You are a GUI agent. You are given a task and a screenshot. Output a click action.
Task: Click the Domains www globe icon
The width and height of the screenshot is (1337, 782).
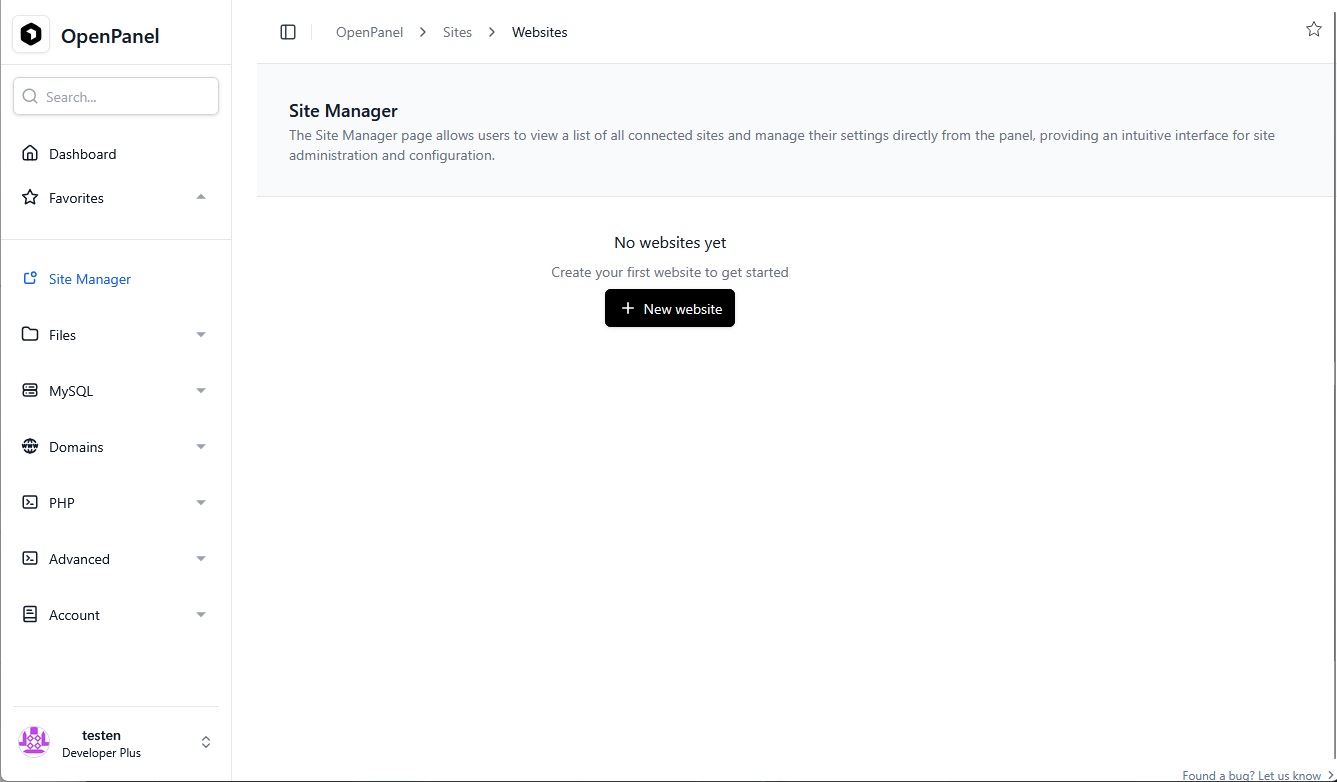pyautogui.click(x=30, y=447)
